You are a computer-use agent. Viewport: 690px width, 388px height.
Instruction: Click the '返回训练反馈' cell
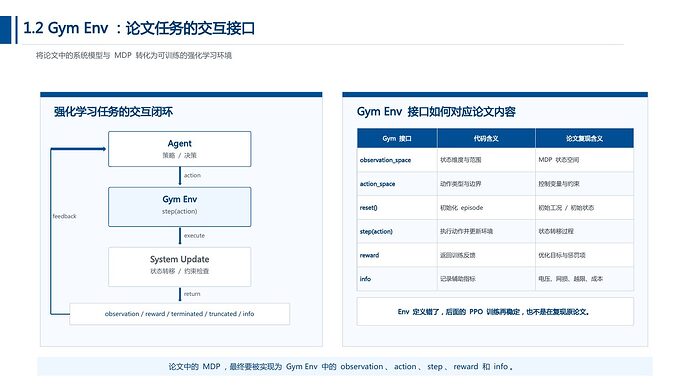click(x=486, y=255)
